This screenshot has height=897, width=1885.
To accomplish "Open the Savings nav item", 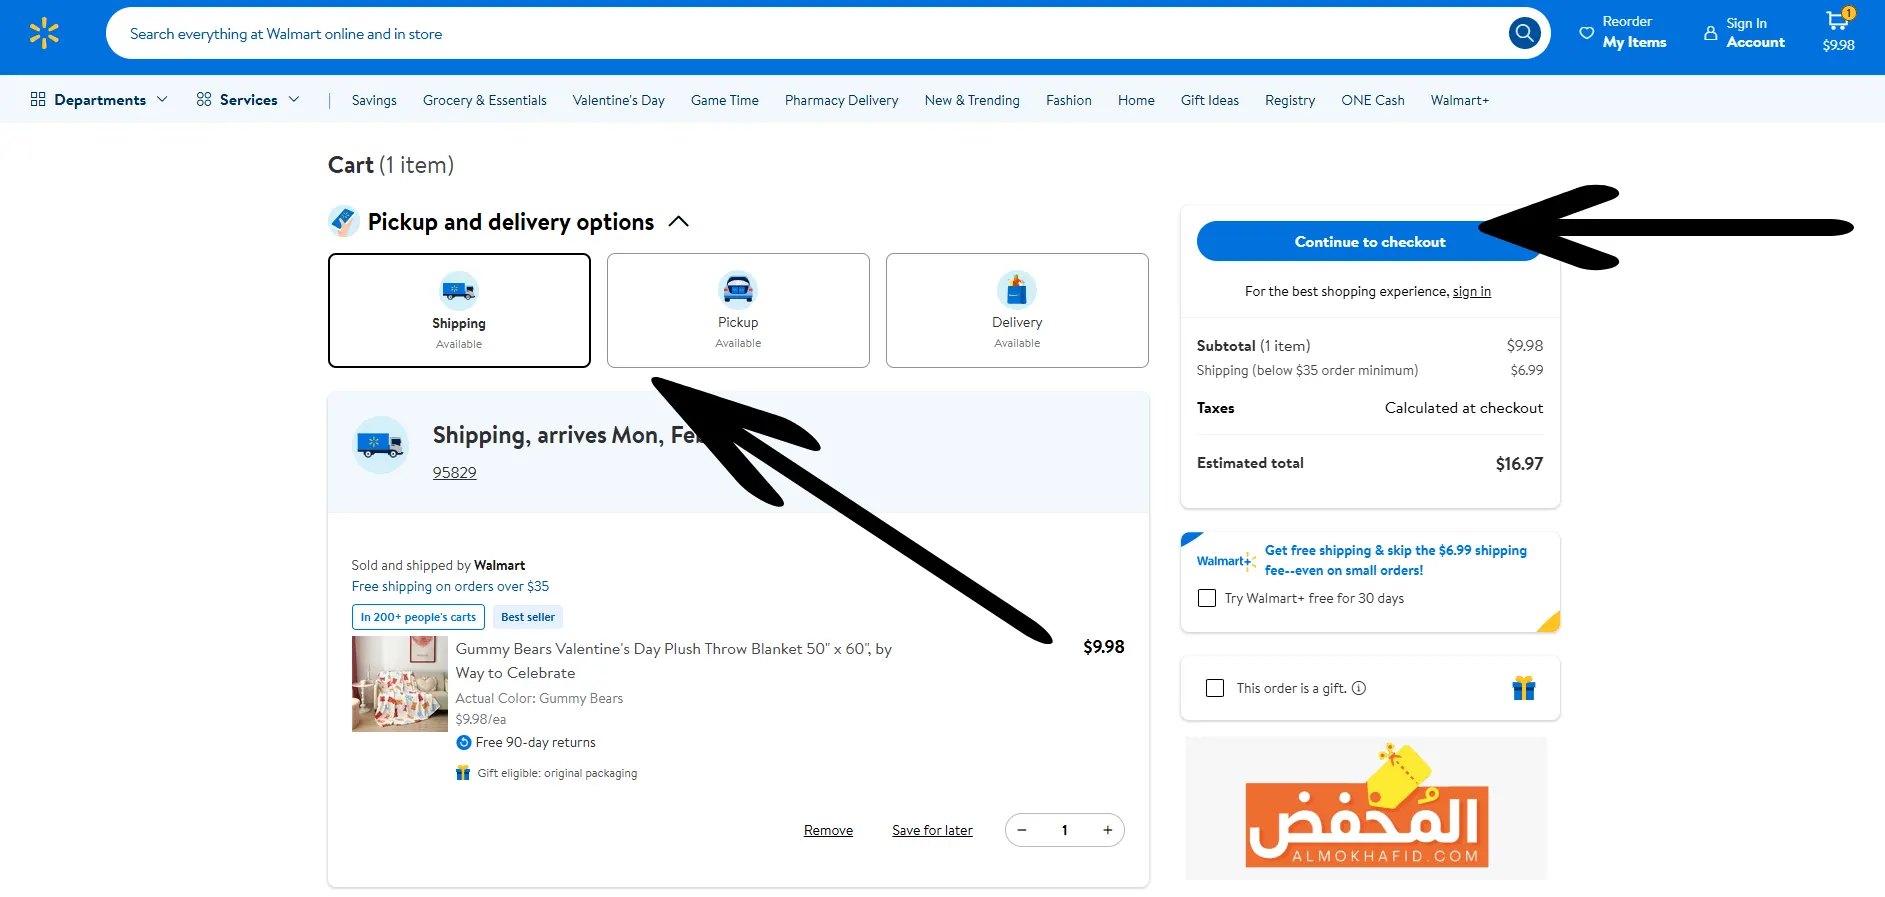I will click(x=374, y=100).
